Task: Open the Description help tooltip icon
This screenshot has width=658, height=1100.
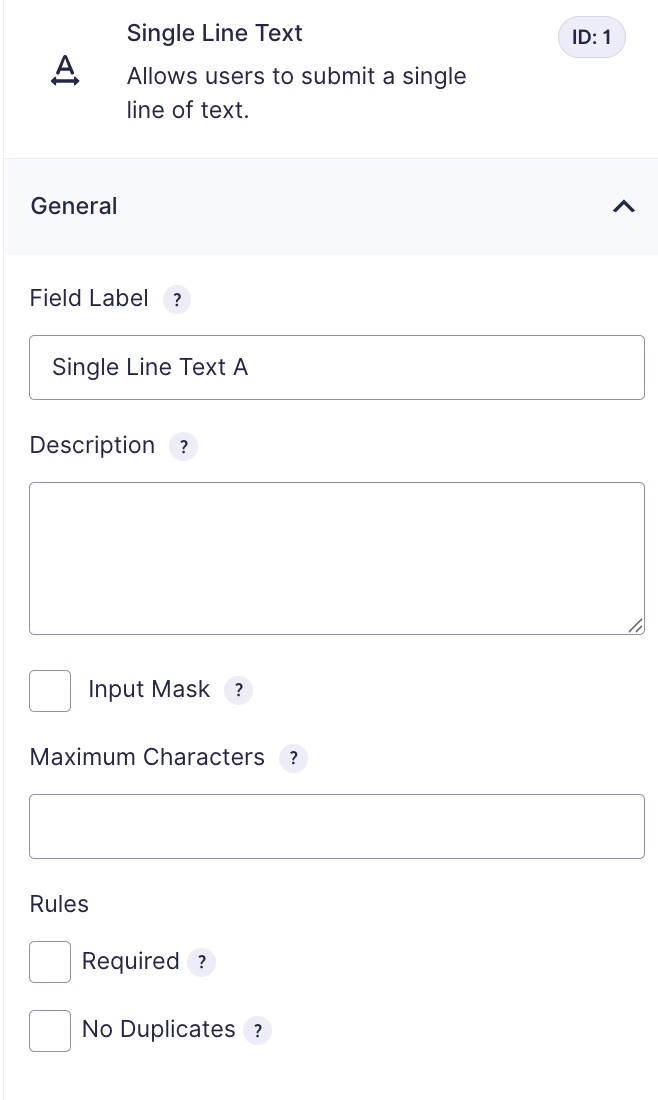Action: pyautogui.click(x=183, y=447)
